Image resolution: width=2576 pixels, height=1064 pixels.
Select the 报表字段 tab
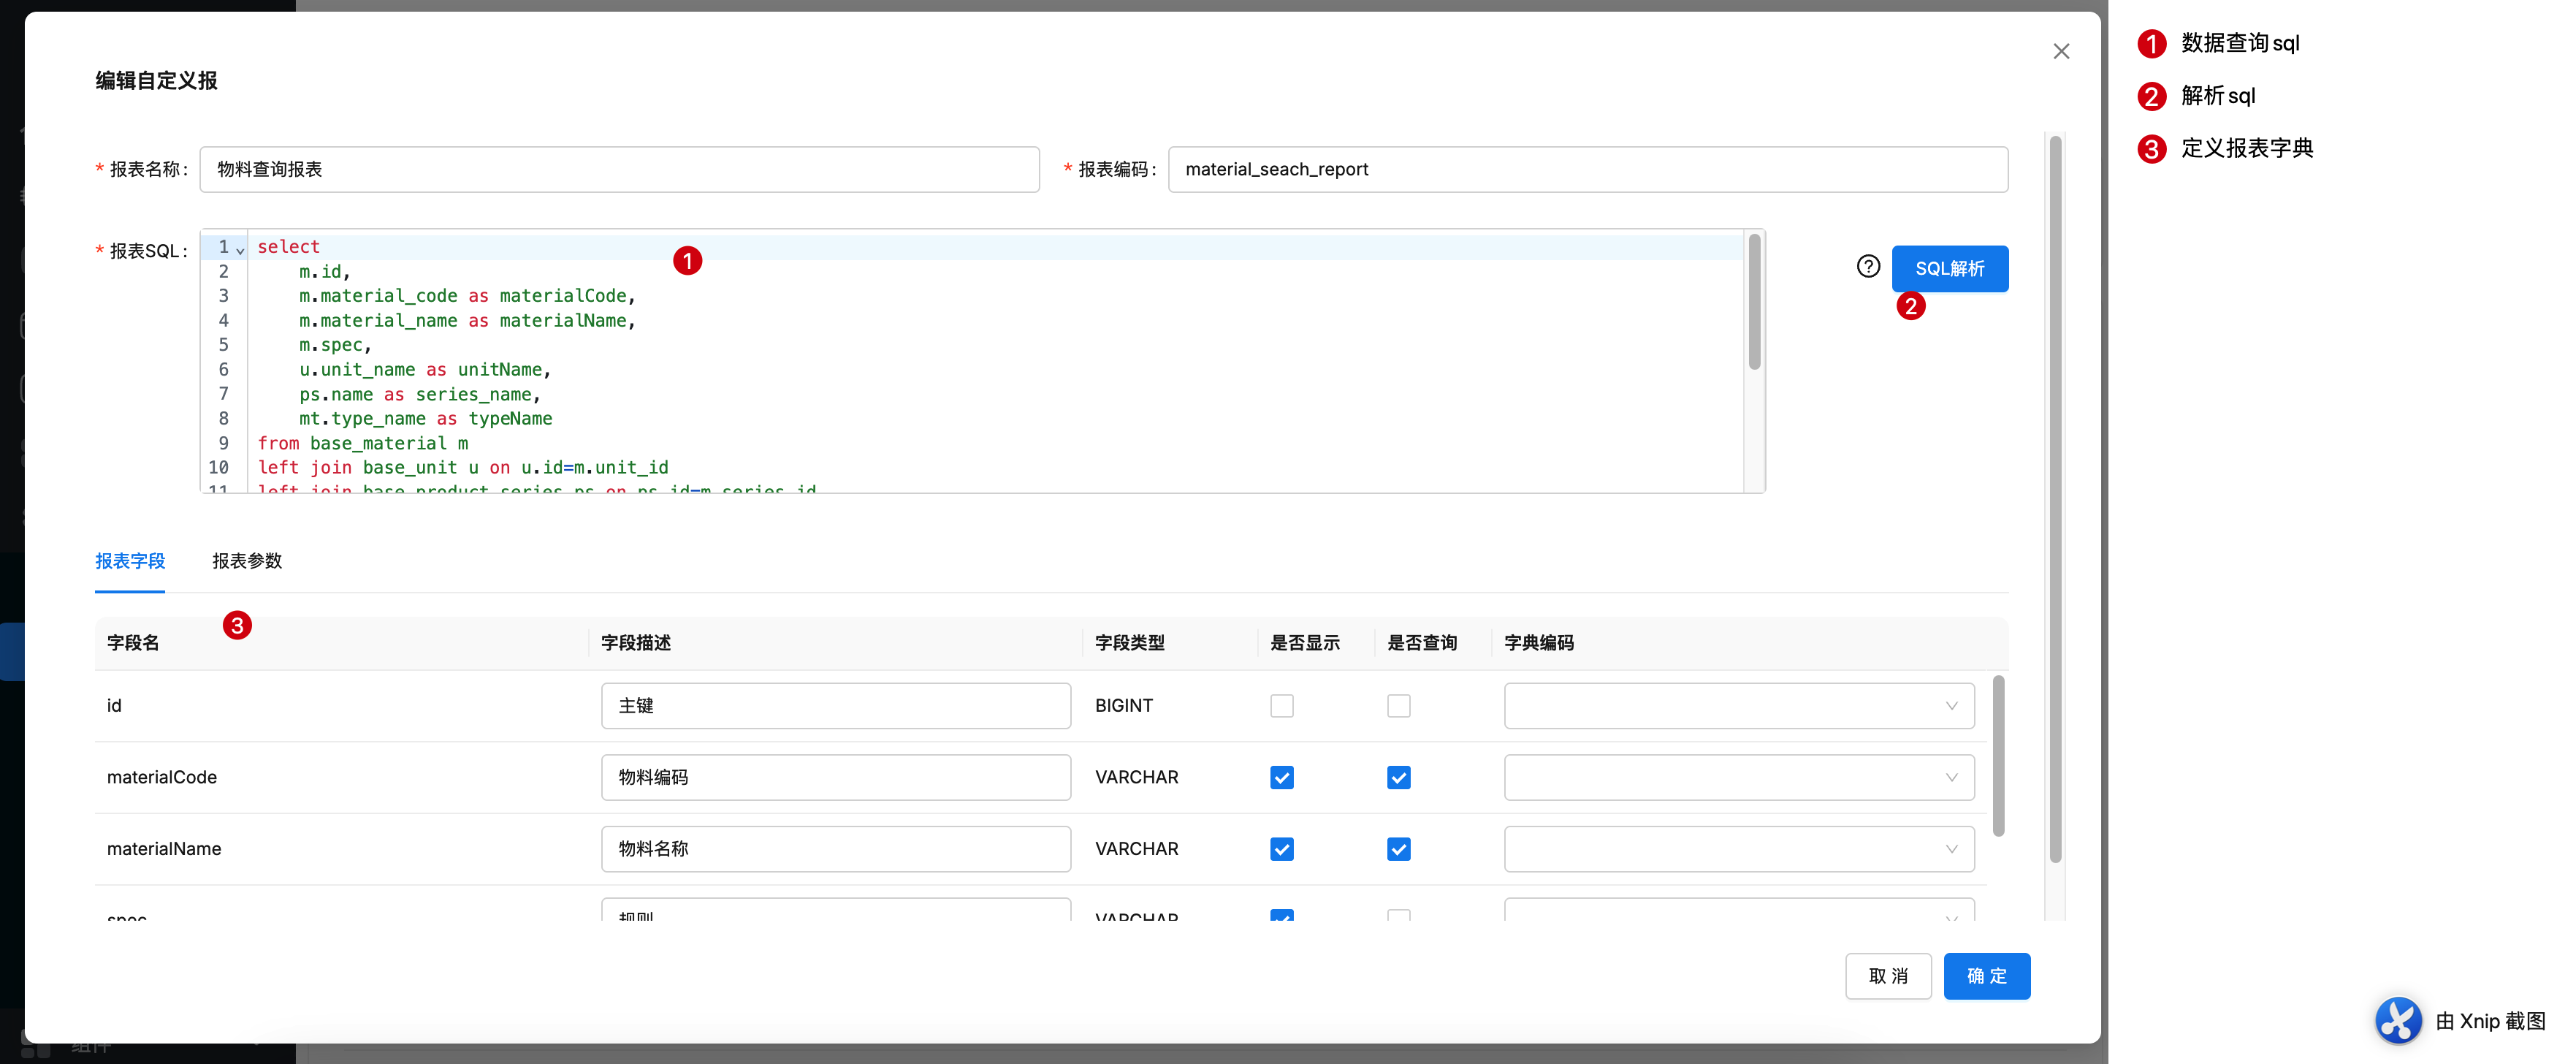click(130, 561)
